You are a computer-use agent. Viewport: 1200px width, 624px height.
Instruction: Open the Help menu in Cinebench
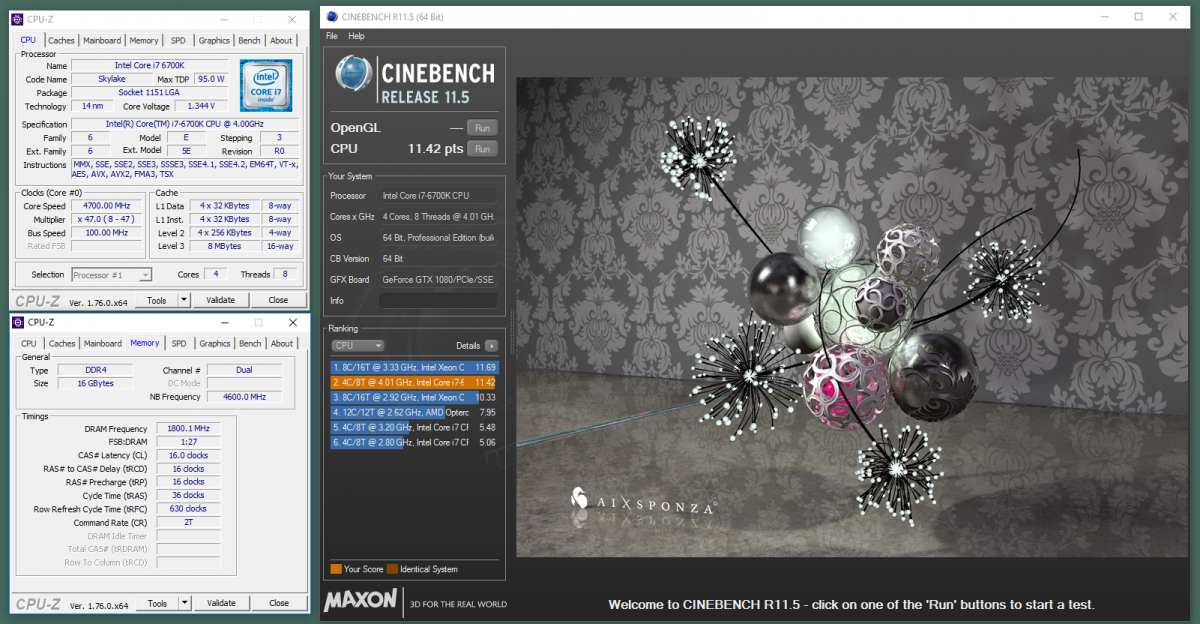(x=356, y=36)
